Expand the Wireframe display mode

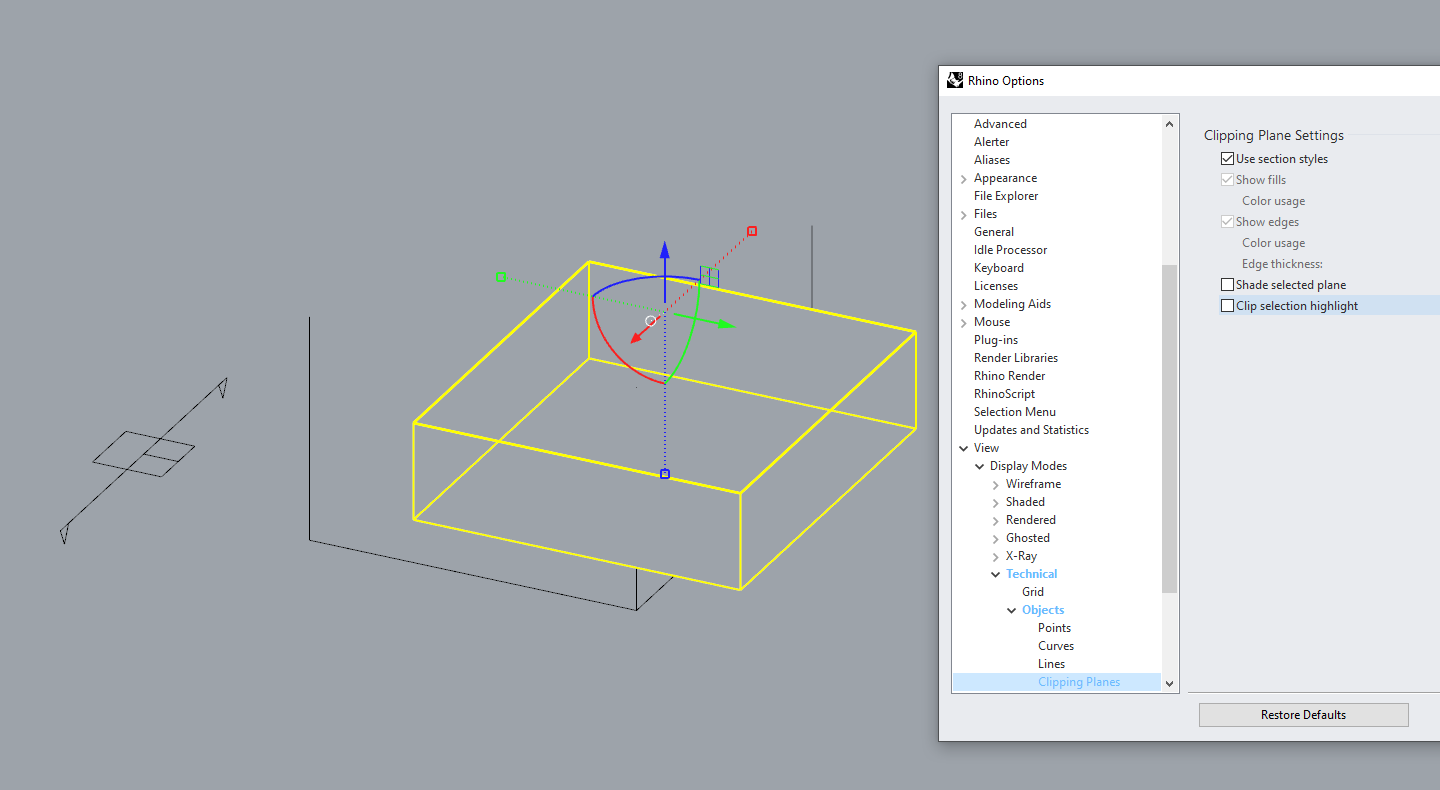(994, 483)
